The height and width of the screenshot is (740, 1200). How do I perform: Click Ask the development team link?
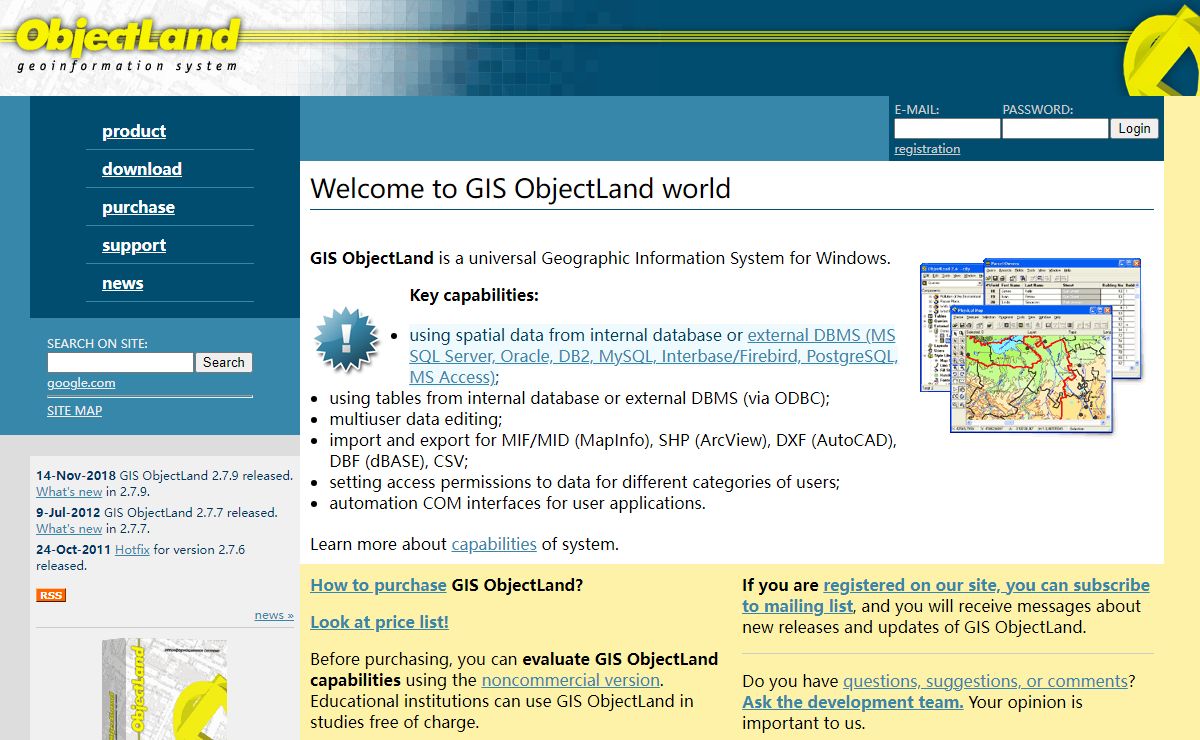(853, 703)
